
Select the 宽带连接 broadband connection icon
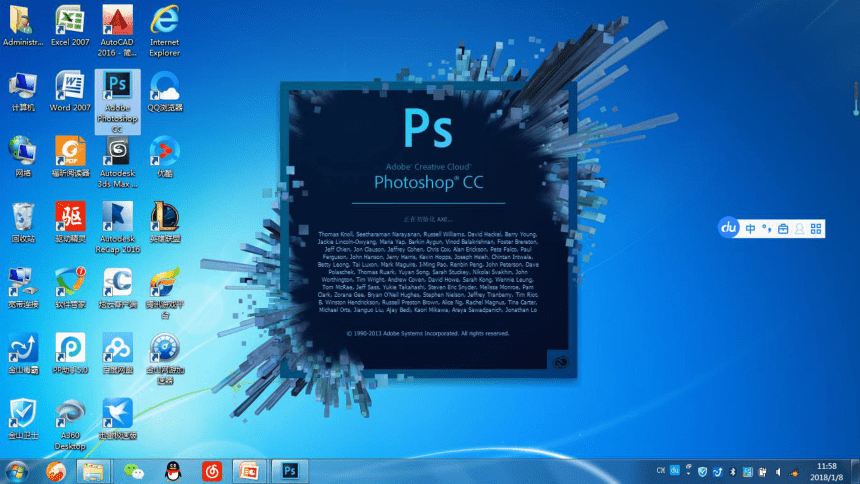tap(22, 288)
